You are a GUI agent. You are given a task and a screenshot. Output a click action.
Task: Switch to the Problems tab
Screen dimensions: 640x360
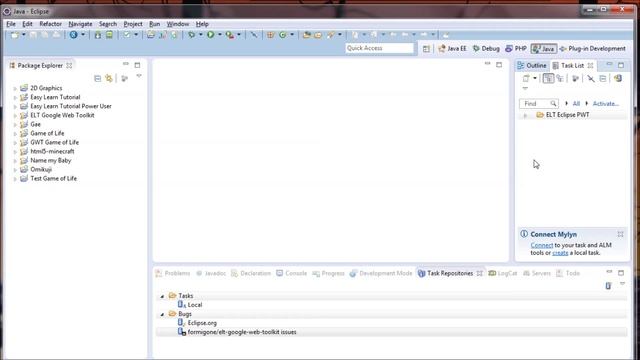[173, 273]
